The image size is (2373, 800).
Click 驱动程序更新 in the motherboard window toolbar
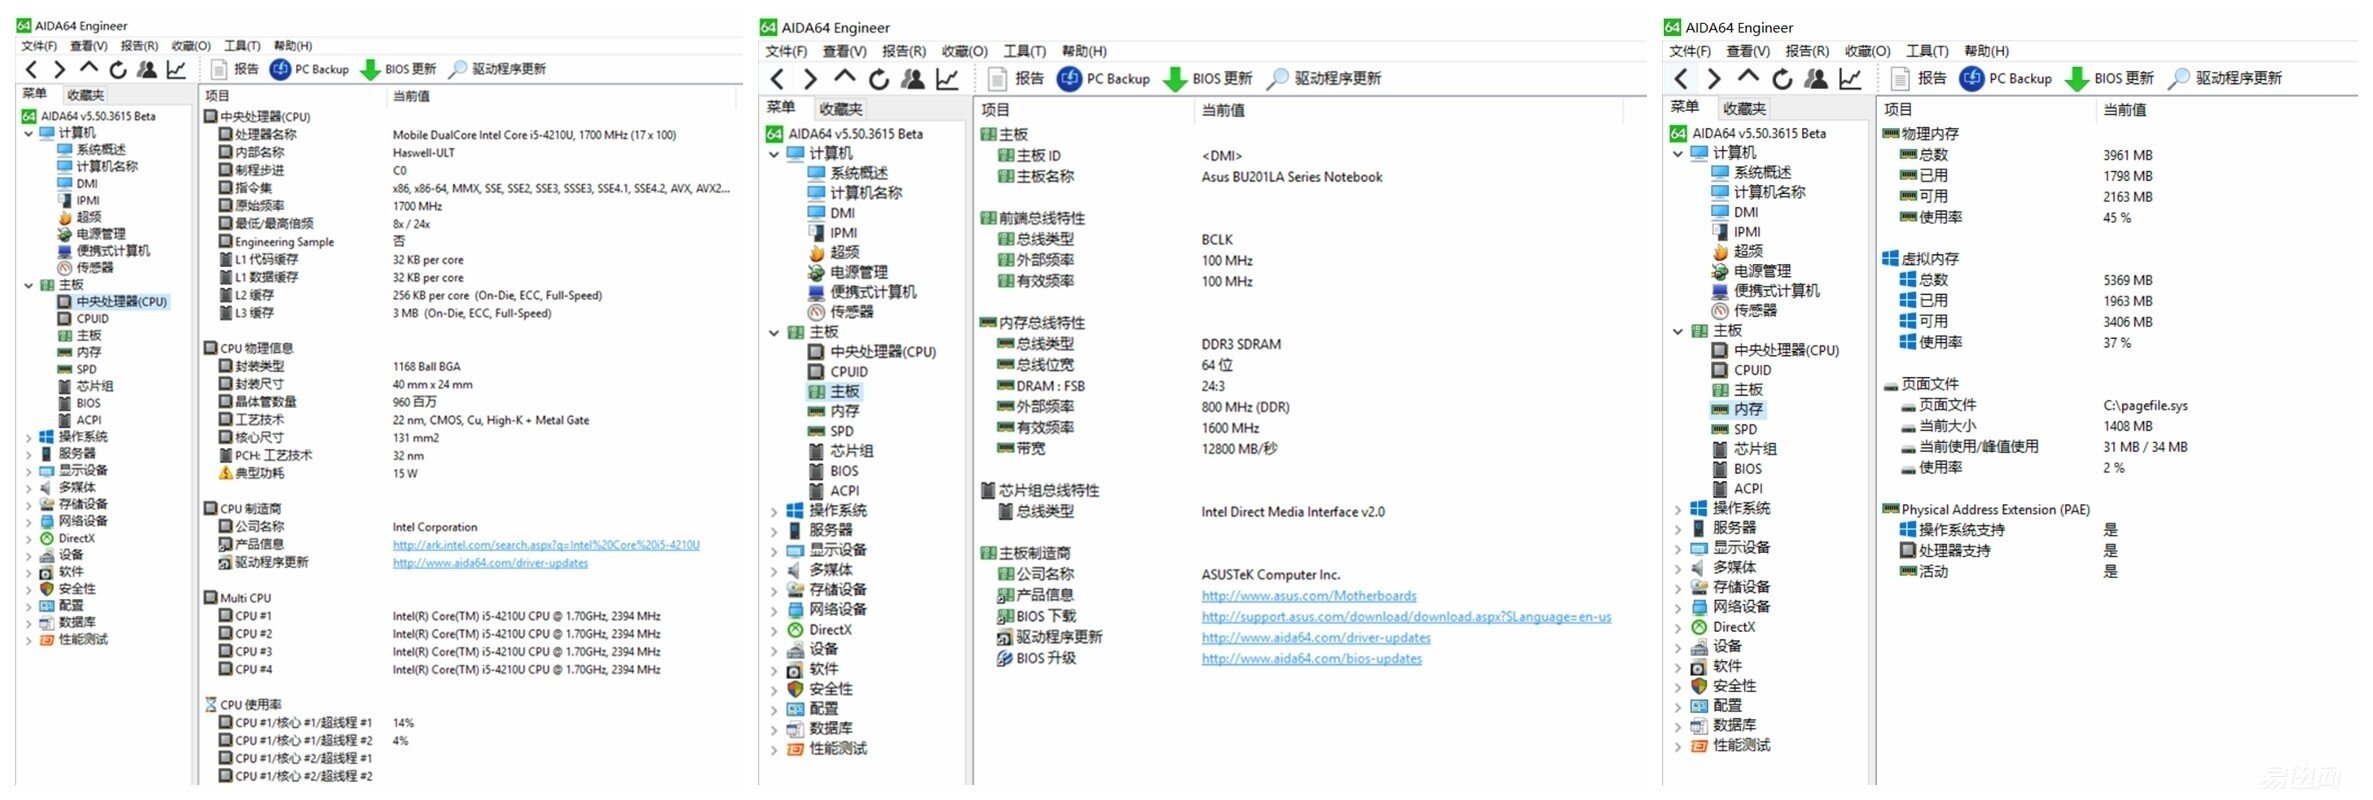1324,79
